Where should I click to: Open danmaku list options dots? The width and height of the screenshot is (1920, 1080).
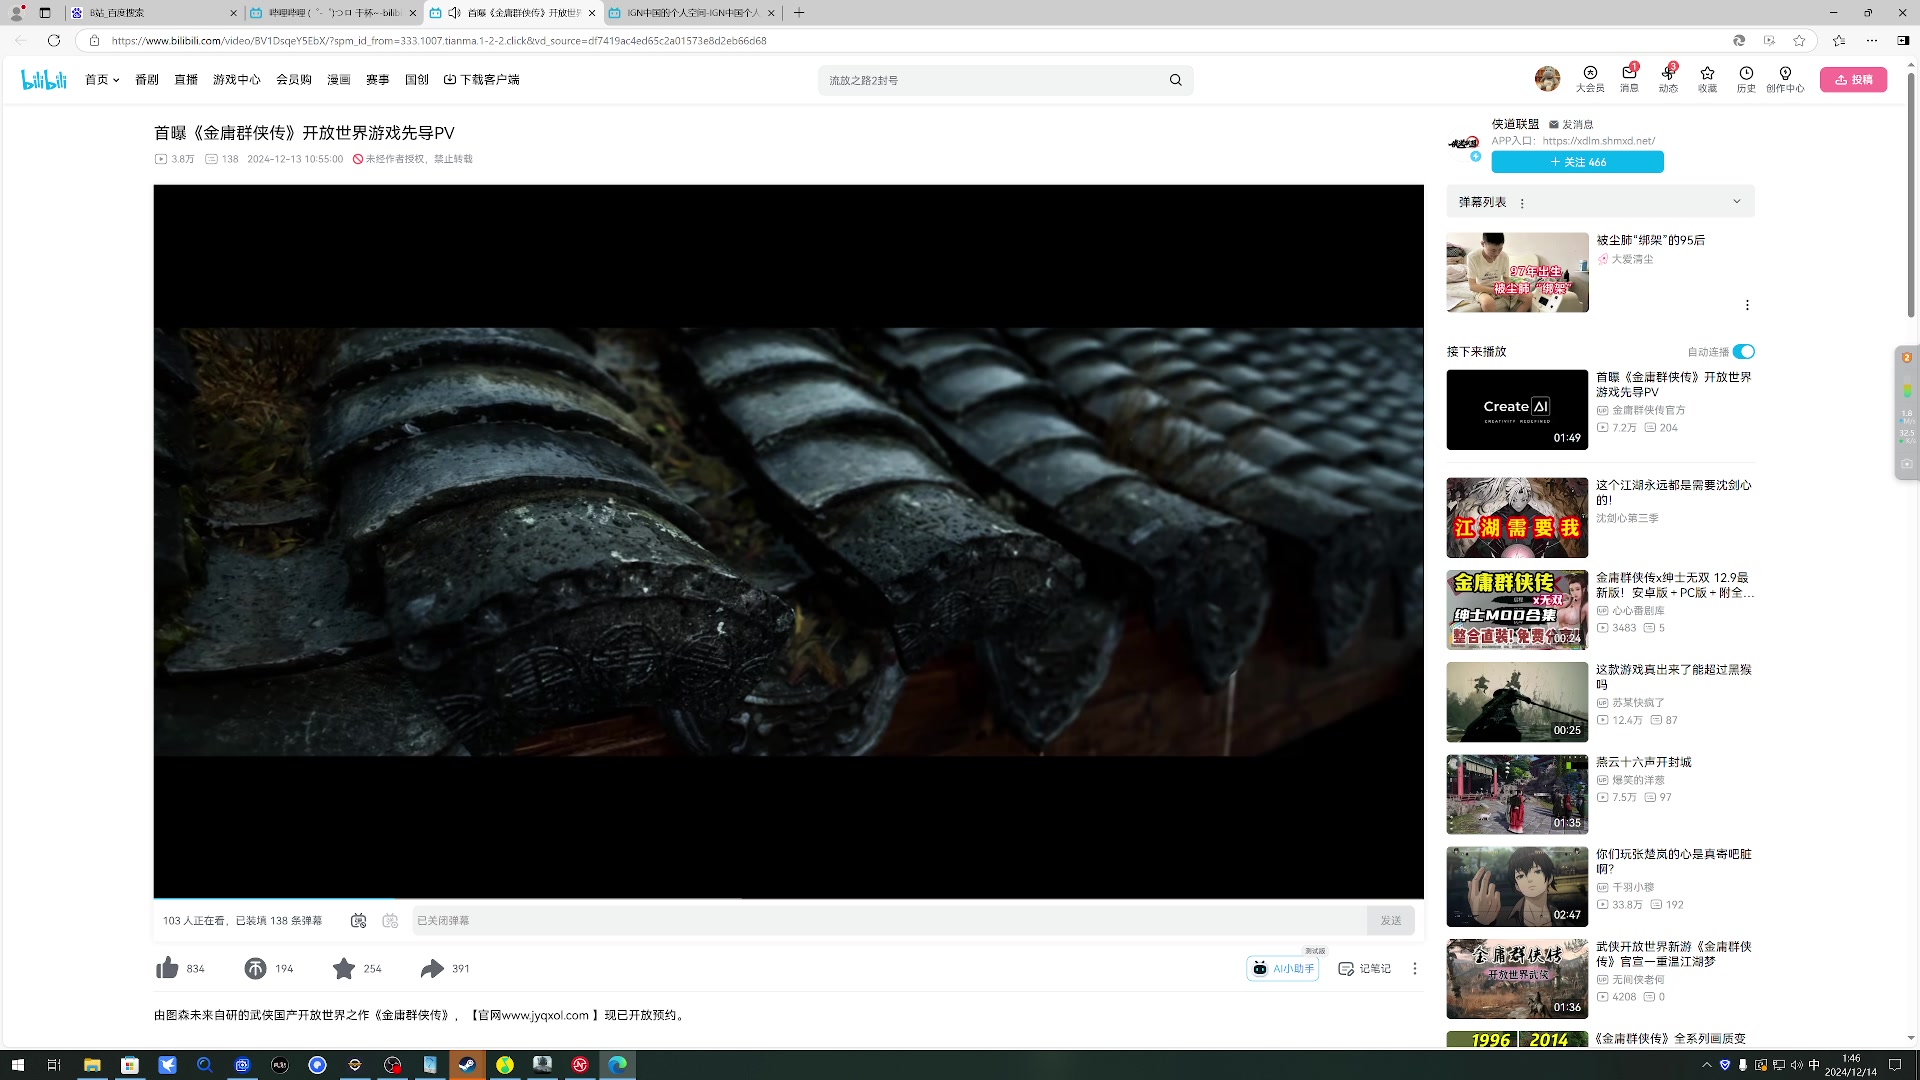tap(1522, 203)
